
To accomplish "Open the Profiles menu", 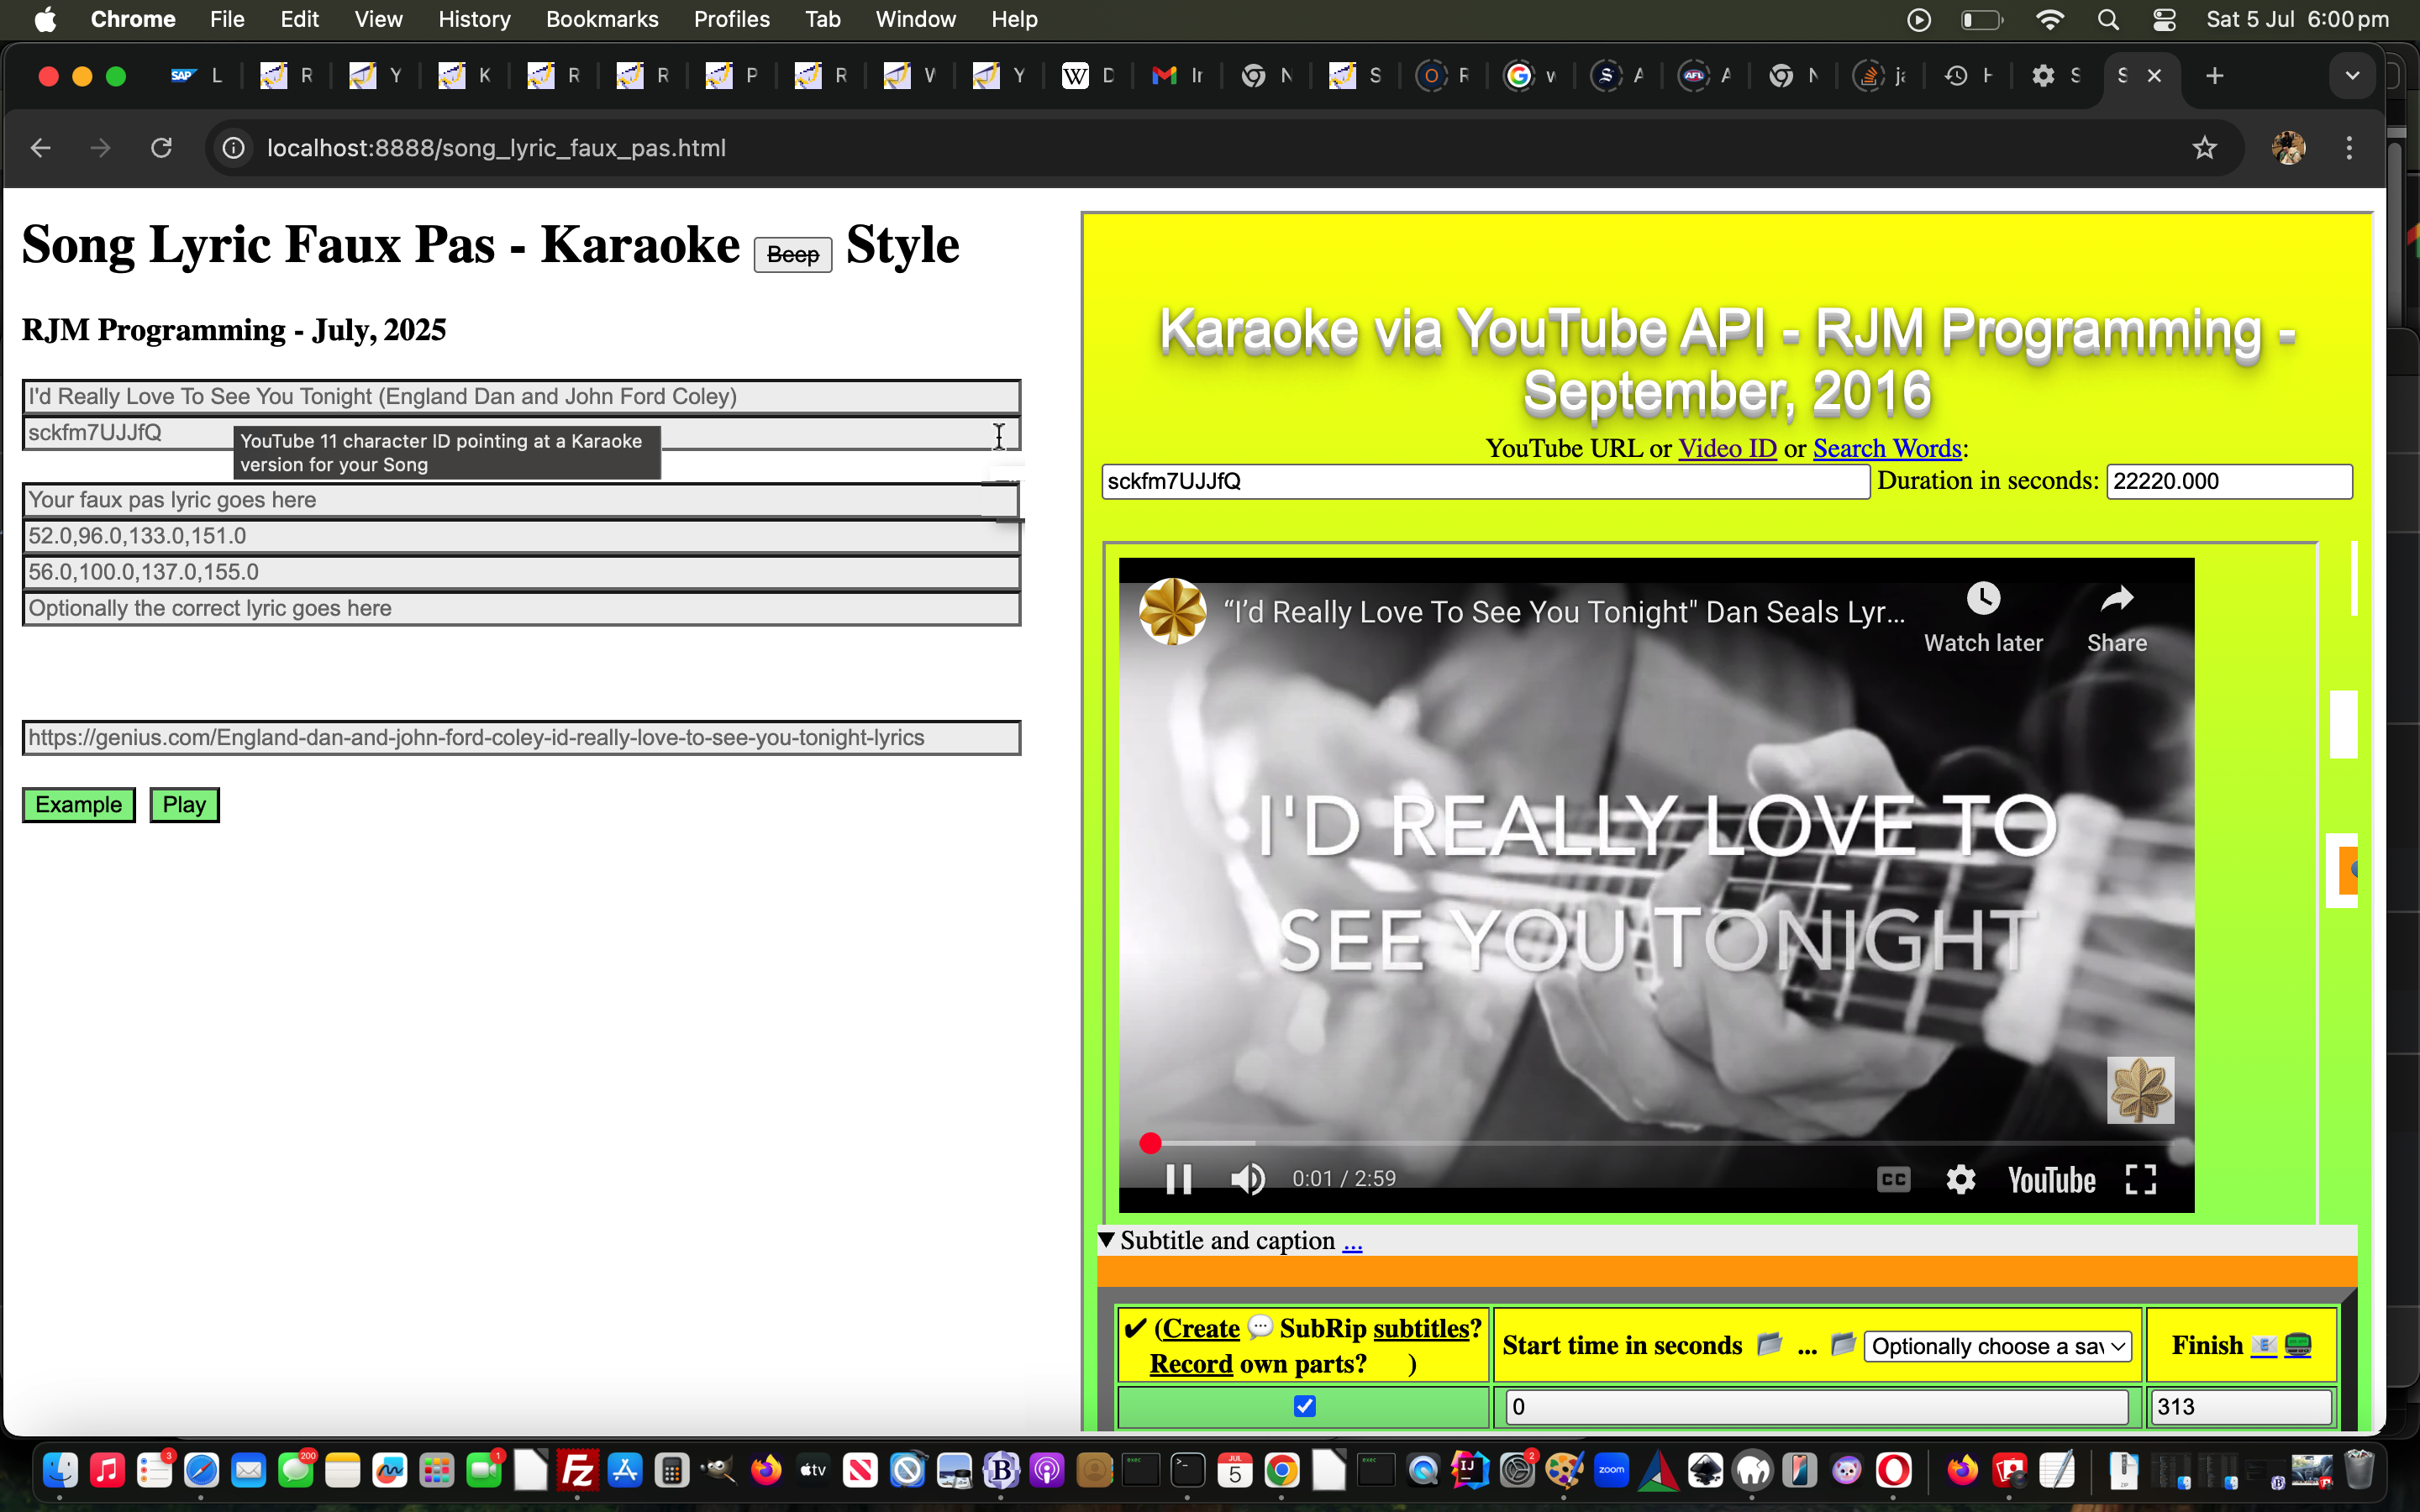I will pos(731,19).
